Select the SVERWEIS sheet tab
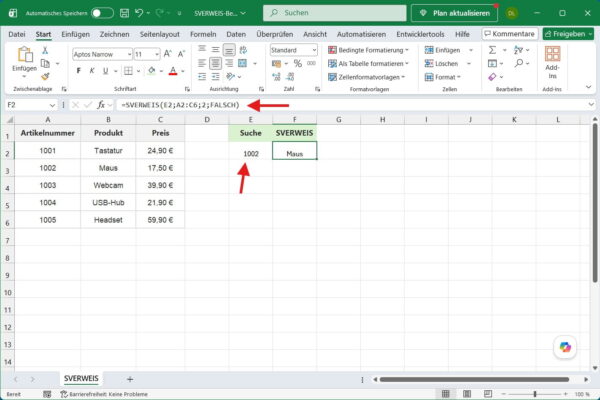This screenshot has height=400, width=600. click(81, 378)
